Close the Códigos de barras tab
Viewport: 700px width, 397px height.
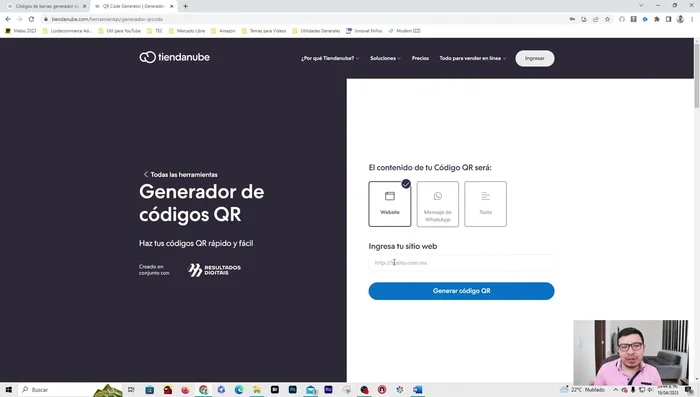click(x=84, y=6)
